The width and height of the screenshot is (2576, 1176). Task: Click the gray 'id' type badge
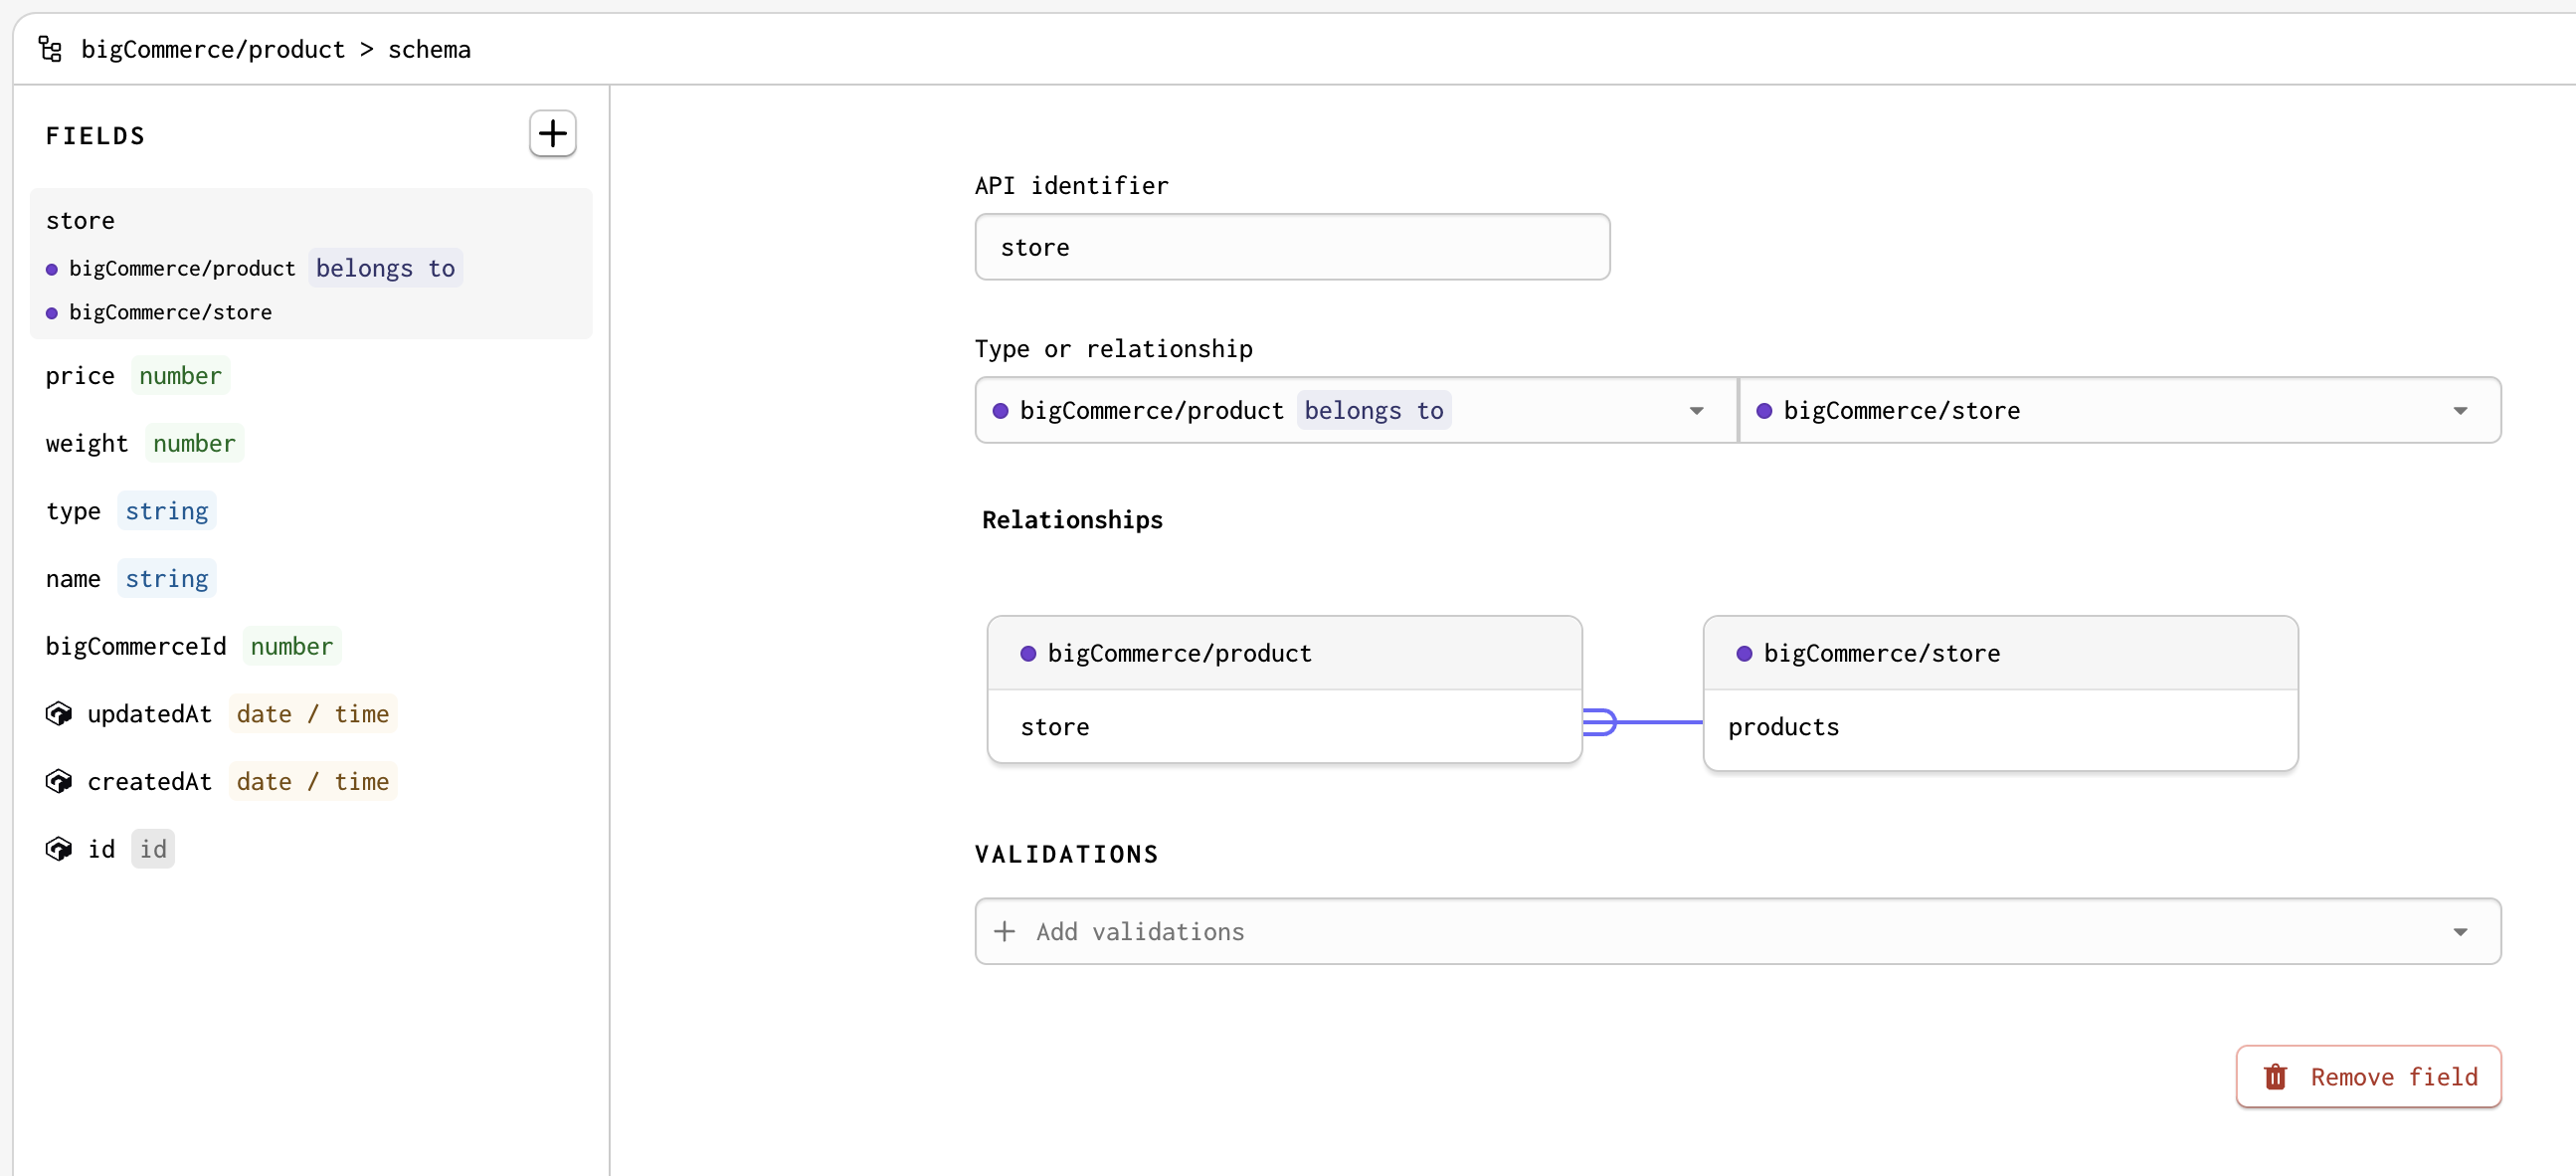153,849
